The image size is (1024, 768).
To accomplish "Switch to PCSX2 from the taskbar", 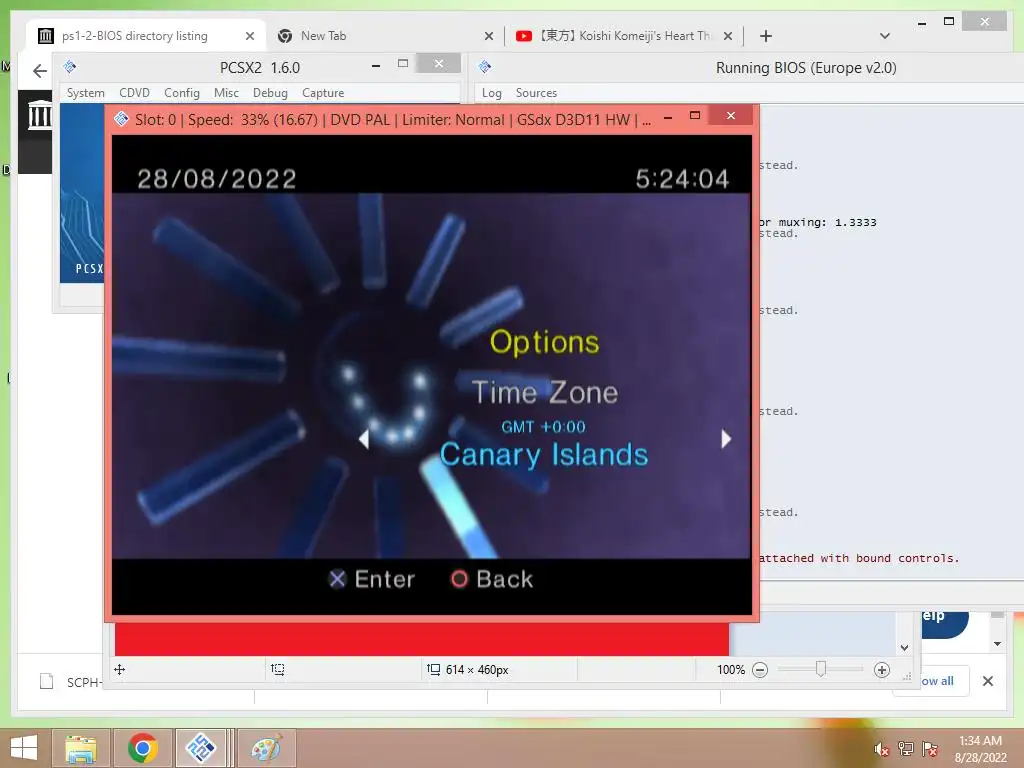I will coord(201,748).
